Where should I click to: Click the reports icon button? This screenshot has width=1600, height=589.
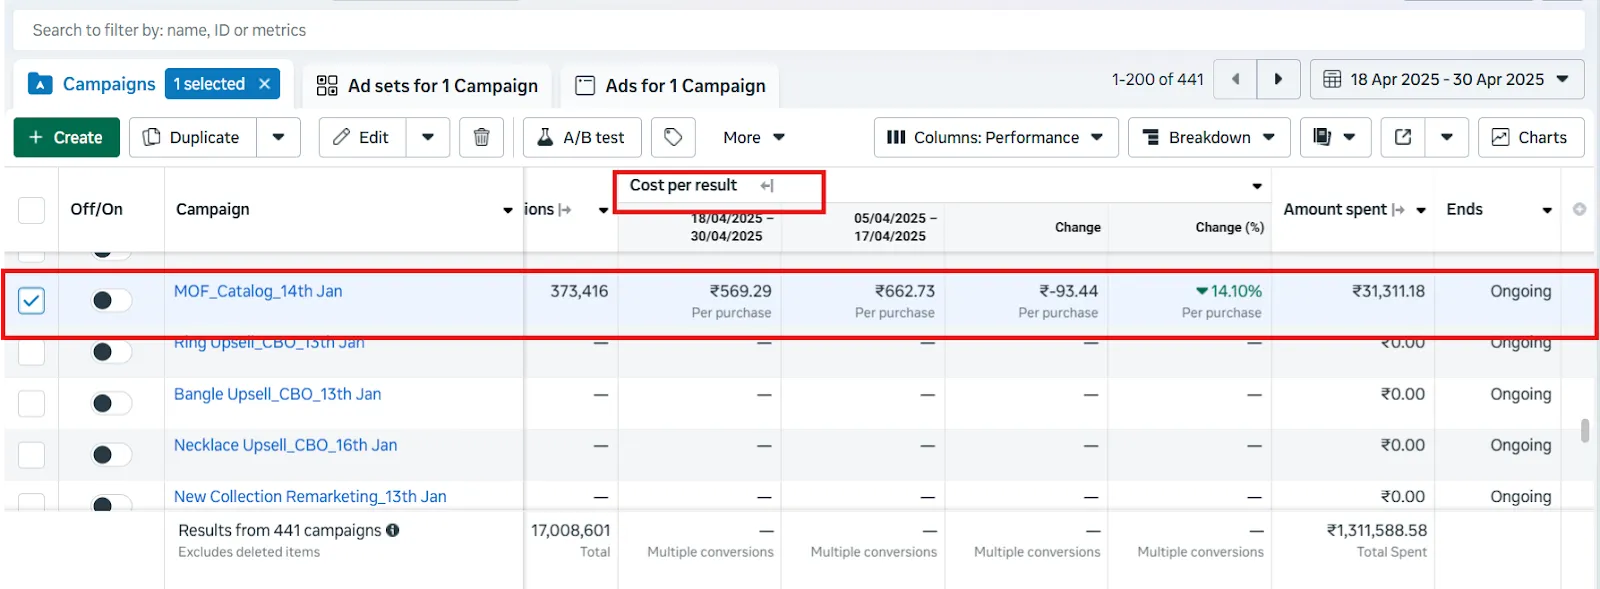tap(1334, 137)
